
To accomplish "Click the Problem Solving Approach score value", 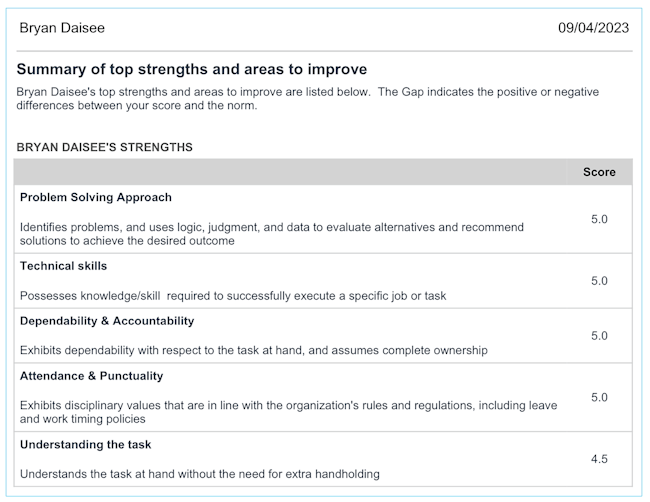I will point(599,219).
